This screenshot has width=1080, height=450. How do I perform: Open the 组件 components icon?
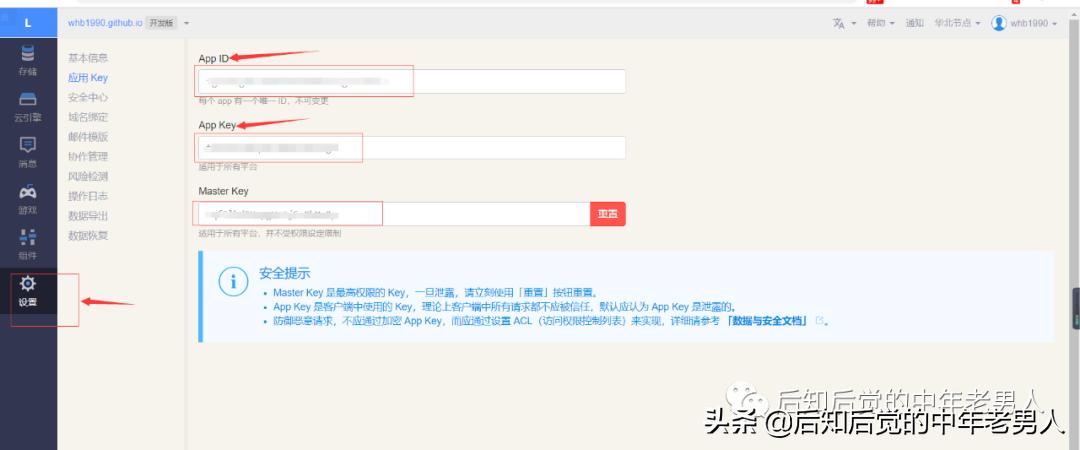point(28,237)
